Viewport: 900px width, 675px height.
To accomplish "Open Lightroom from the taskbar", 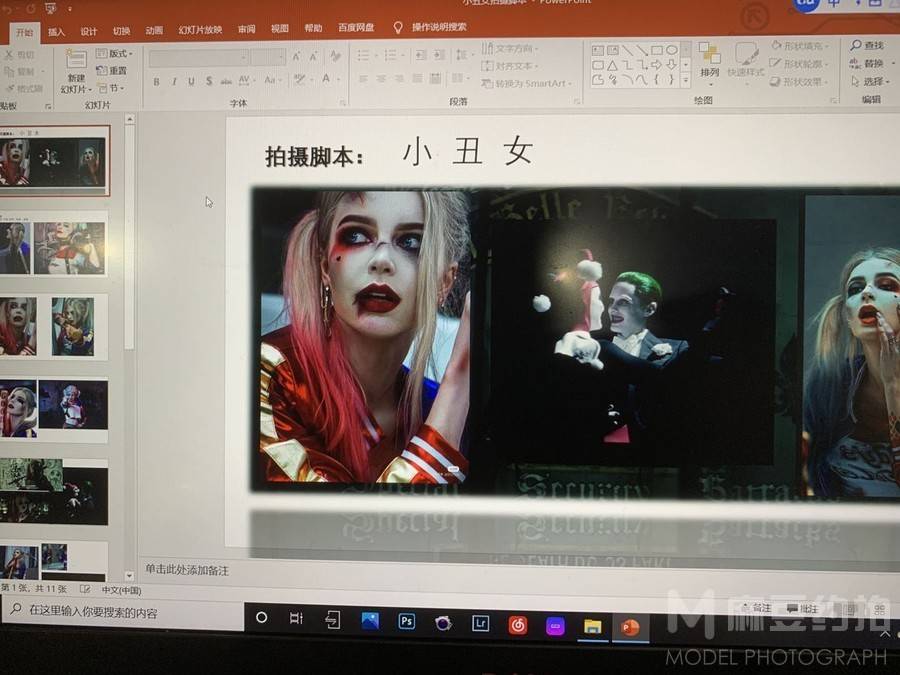I will [x=480, y=622].
